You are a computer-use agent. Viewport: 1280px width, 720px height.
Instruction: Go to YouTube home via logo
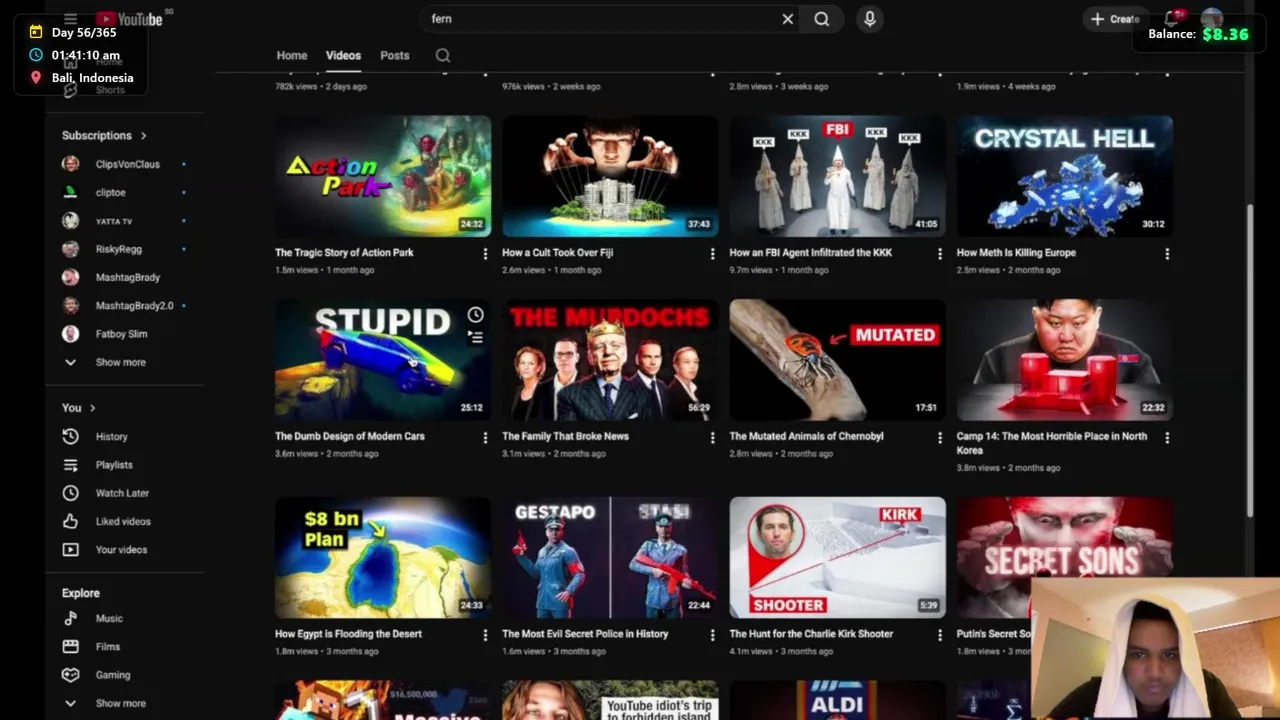point(129,19)
